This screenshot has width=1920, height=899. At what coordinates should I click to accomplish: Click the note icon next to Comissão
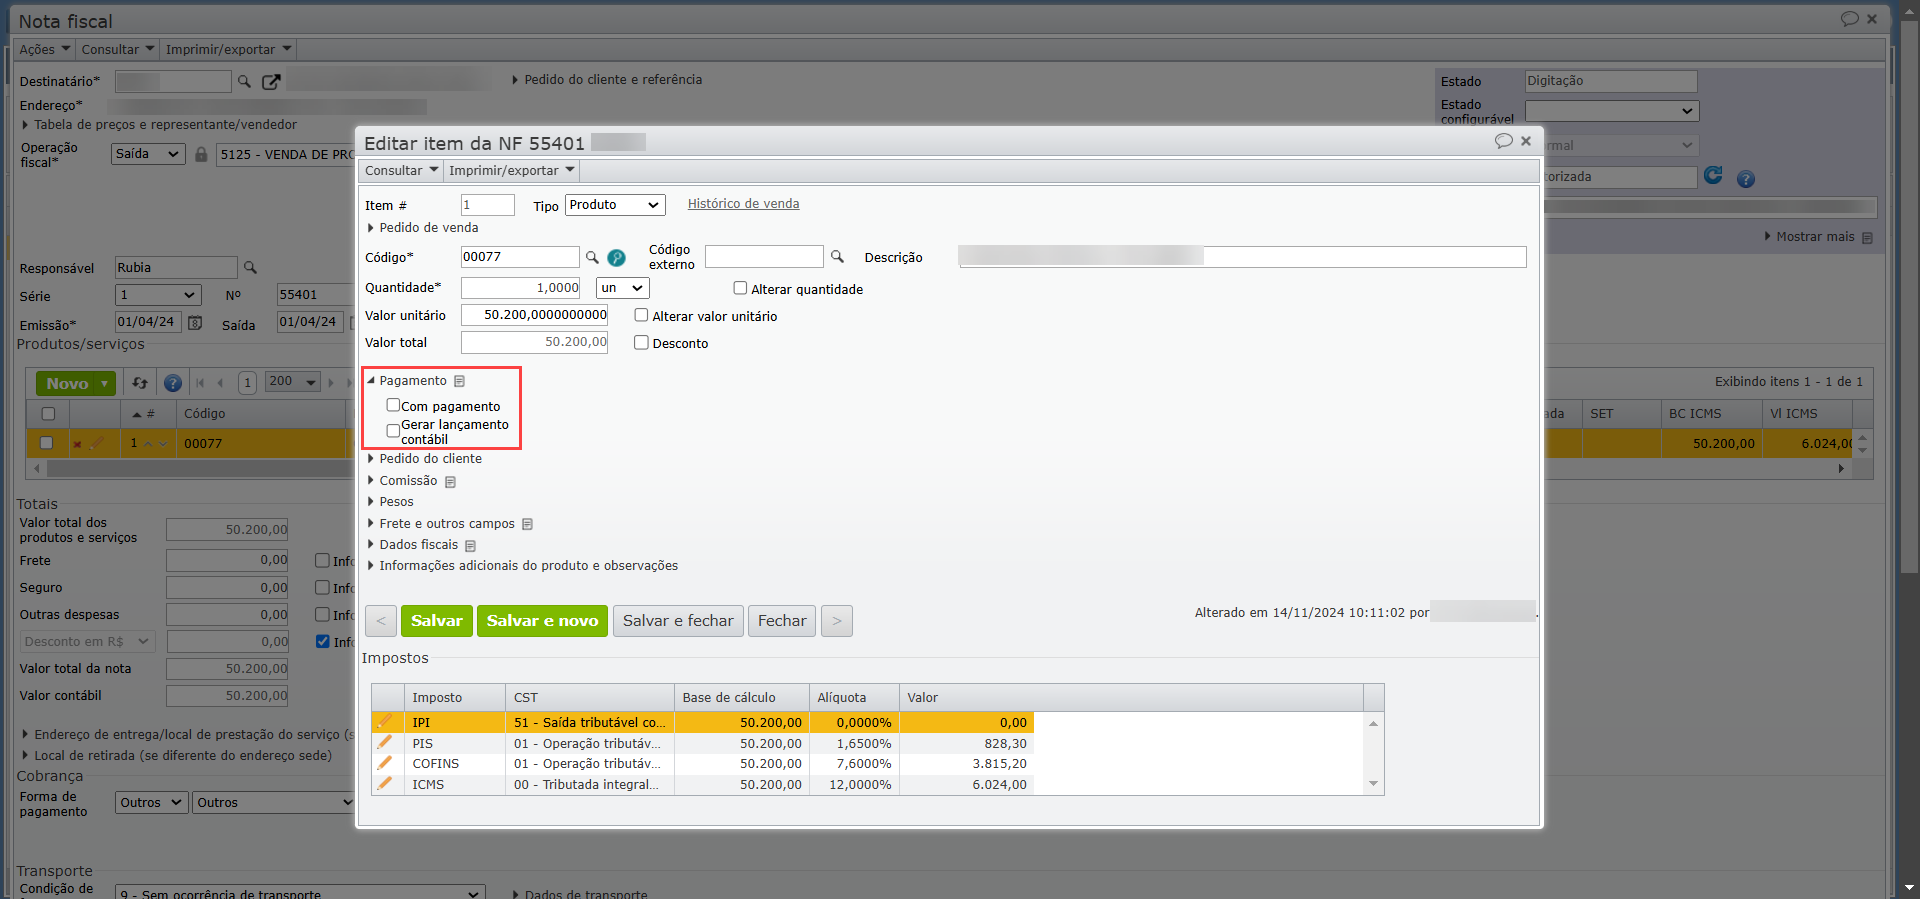click(x=451, y=482)
